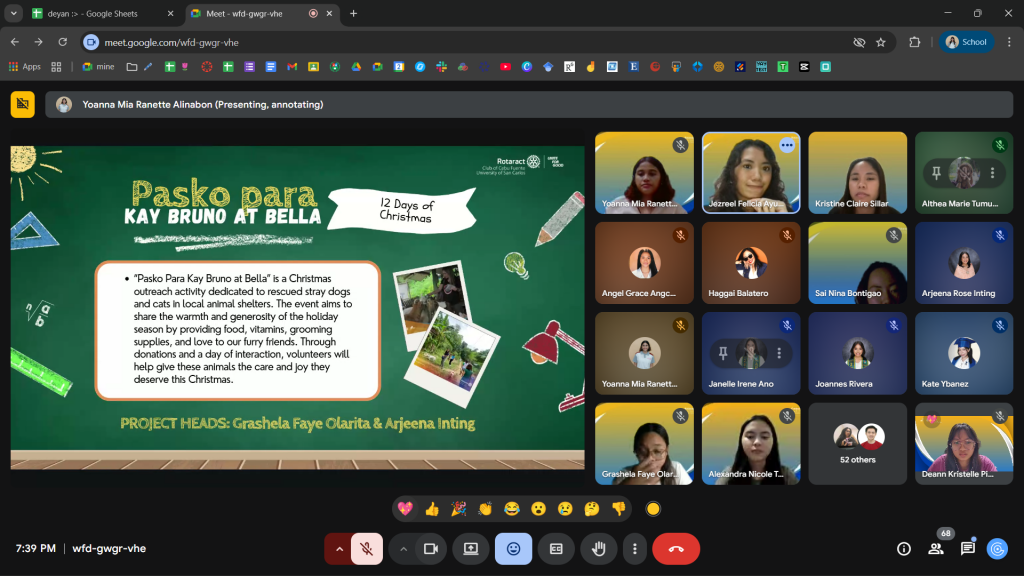Switch to the Google Sheets tab
This screenshot has width=1024, height=576.
pyautogui.click(x=95, y=14)
